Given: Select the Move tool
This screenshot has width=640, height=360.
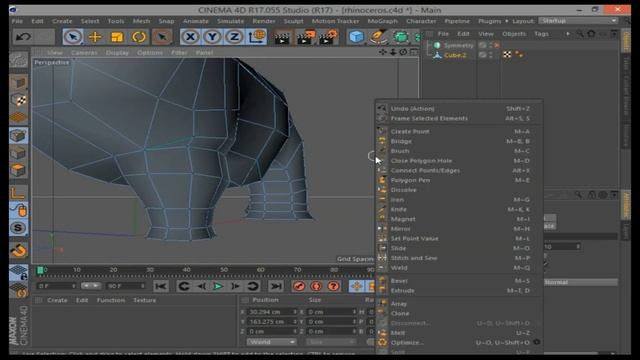Looking at the screenshot, I should [95, 37].
